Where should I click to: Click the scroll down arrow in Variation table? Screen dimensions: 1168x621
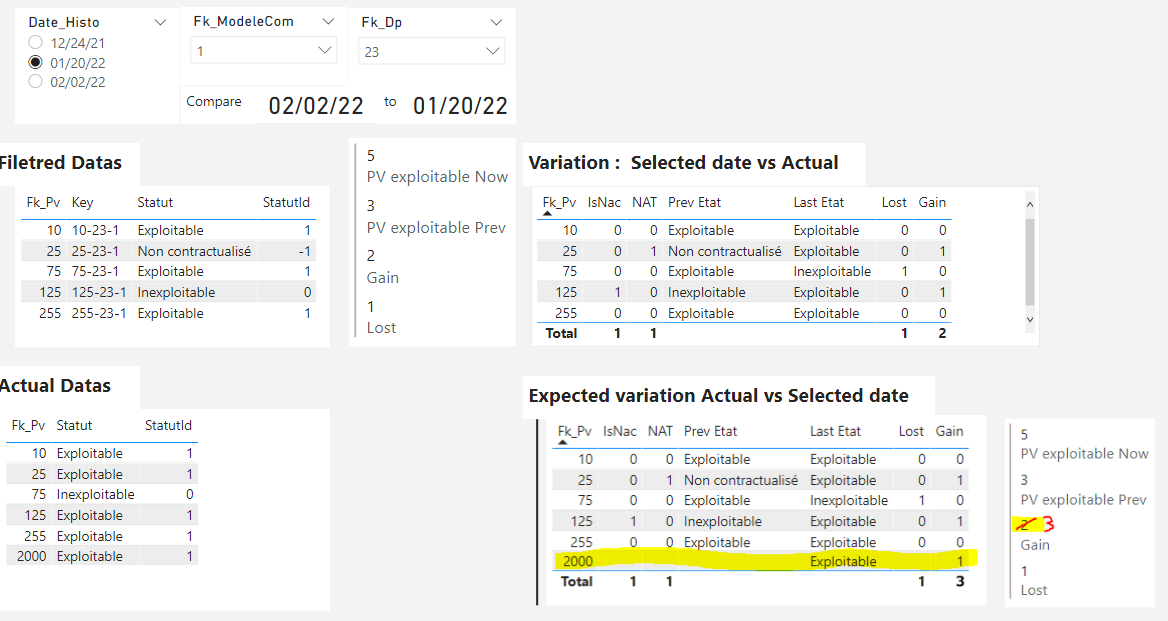[x=1030, y=319]
